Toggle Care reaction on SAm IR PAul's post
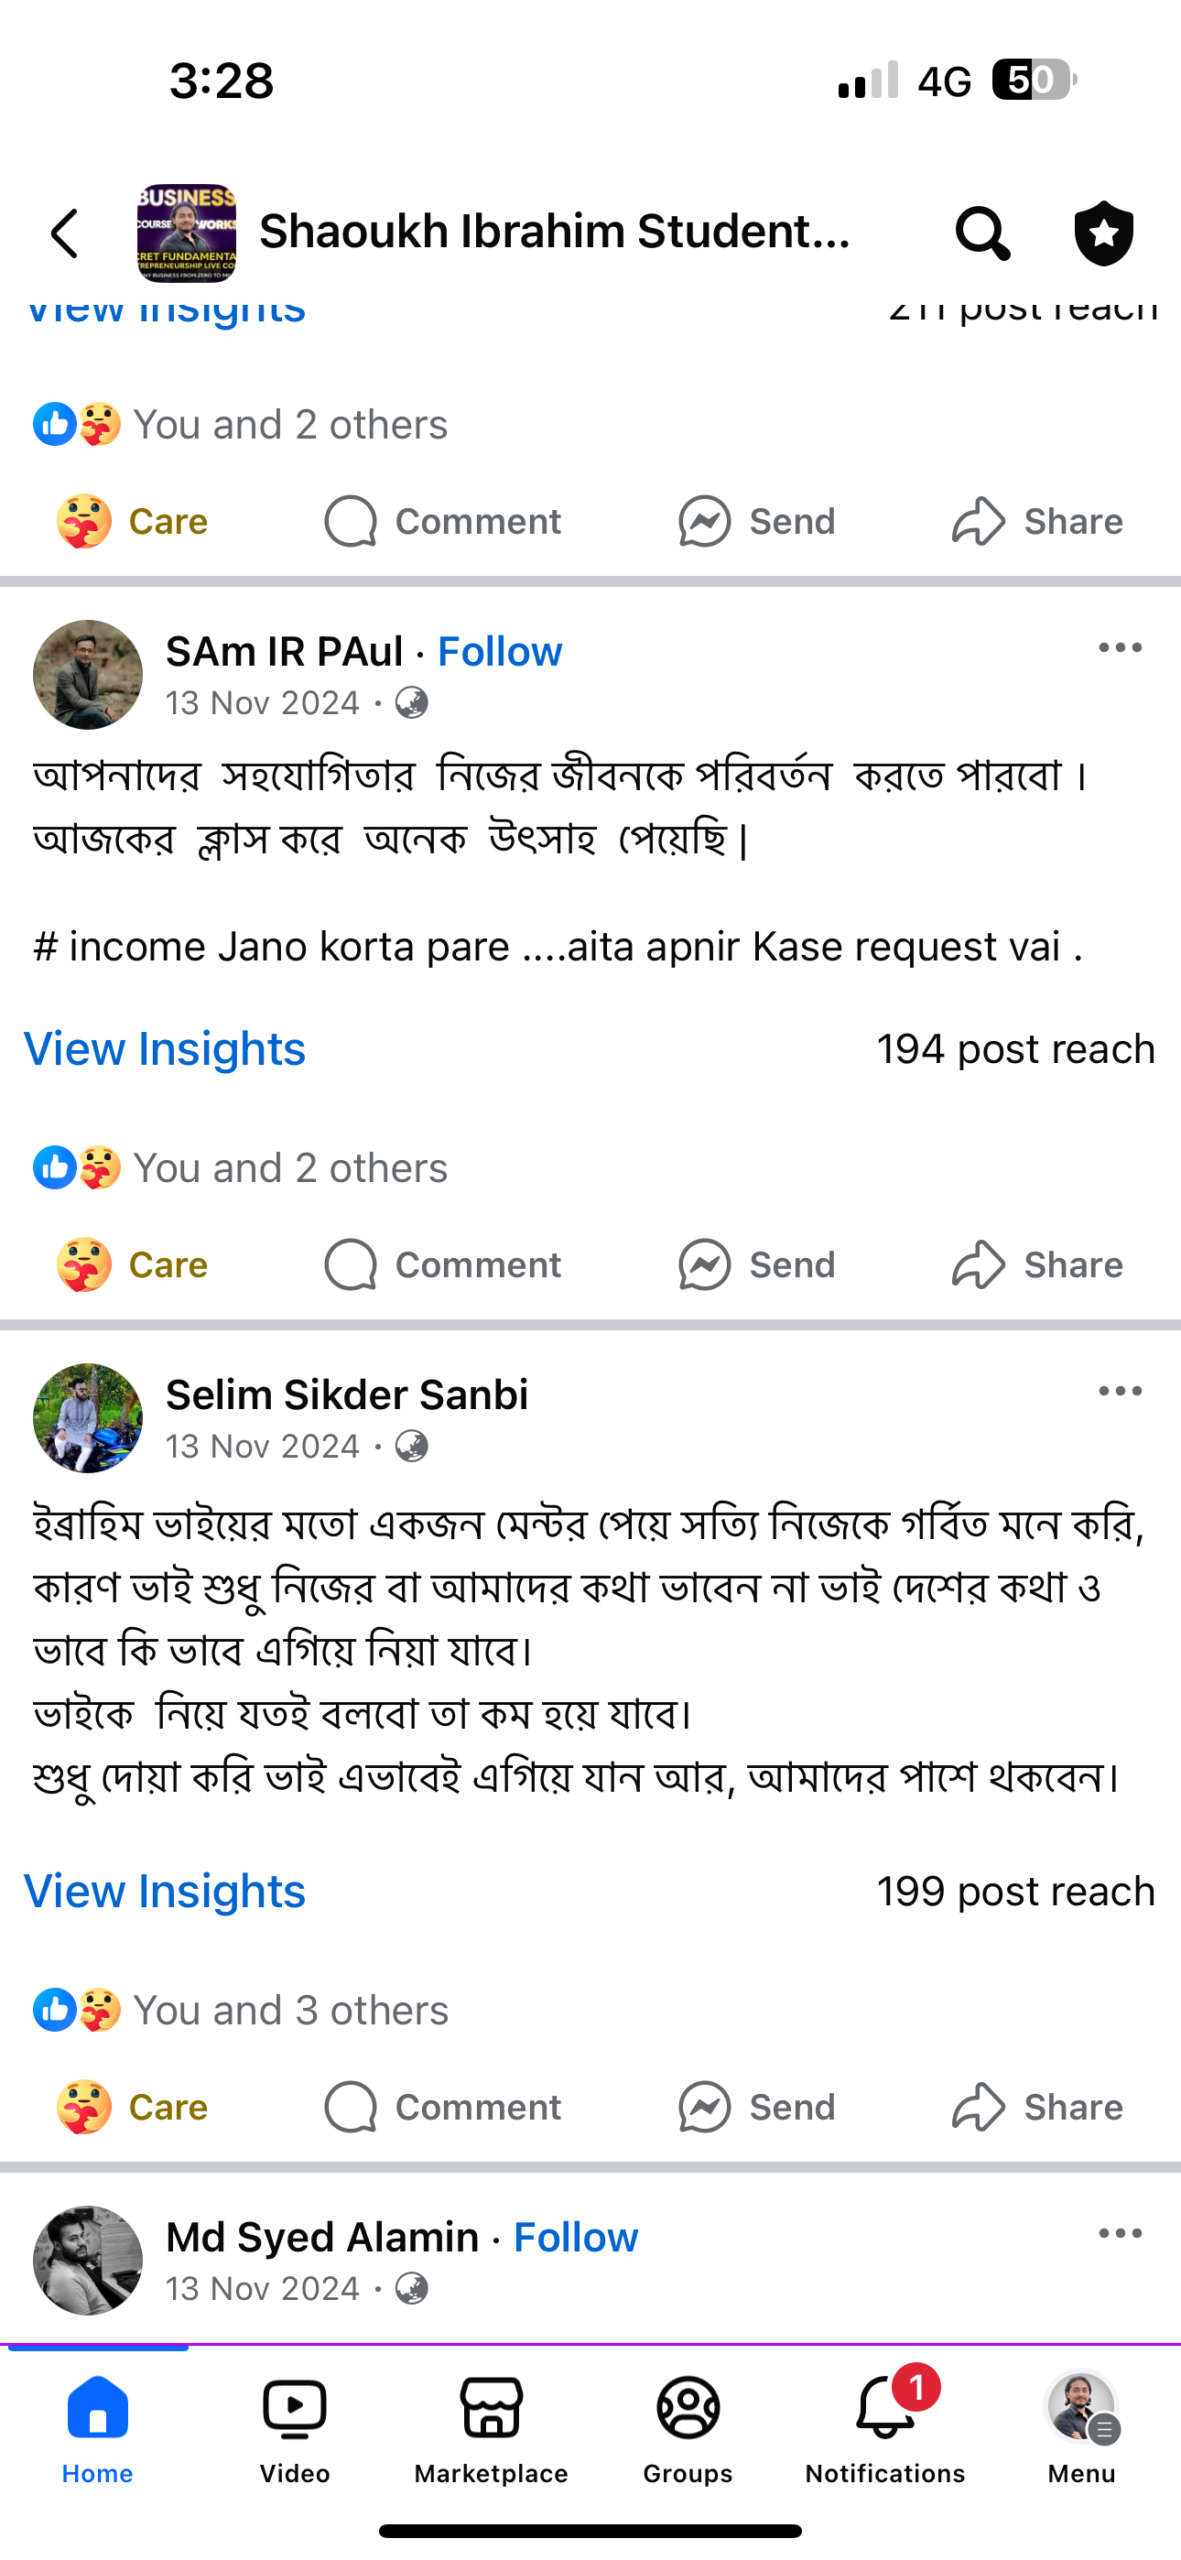This screenshot has height=2560, width=1181. click(133, 1264)
